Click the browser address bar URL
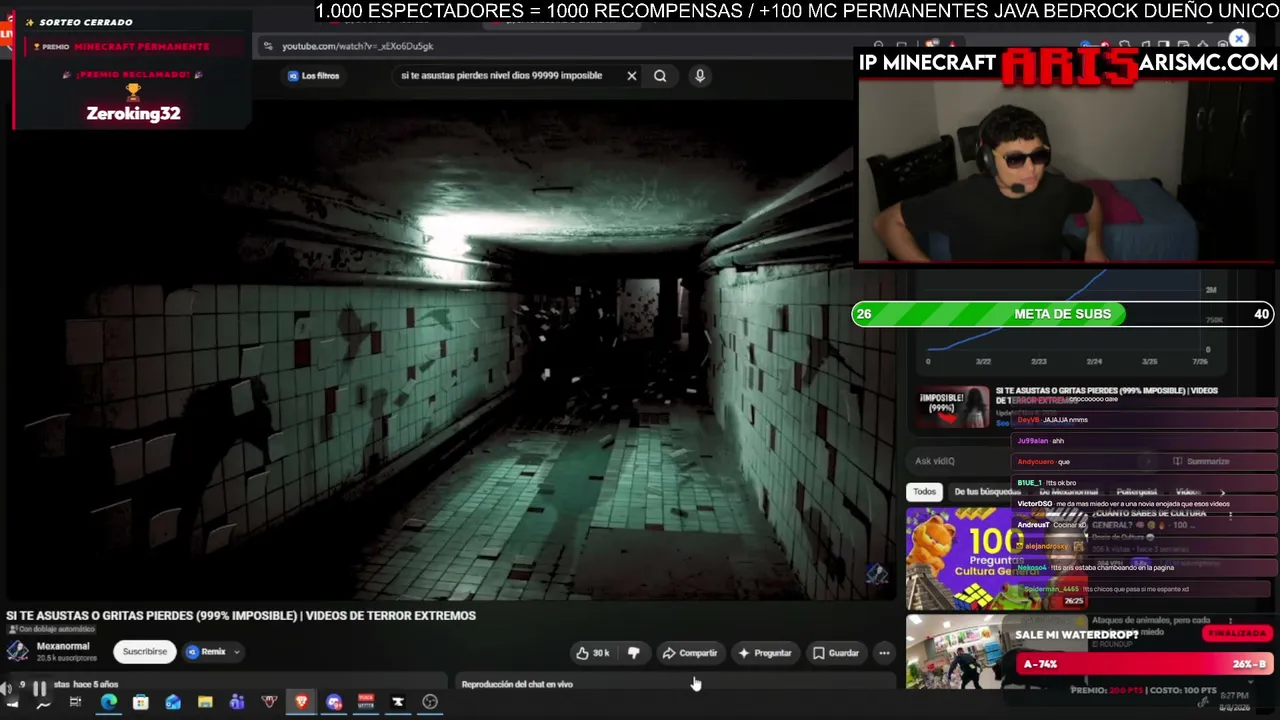Image resolution: width=1280 pixels, height=720 pixels. pyautogui.click(x=358, y=46)
